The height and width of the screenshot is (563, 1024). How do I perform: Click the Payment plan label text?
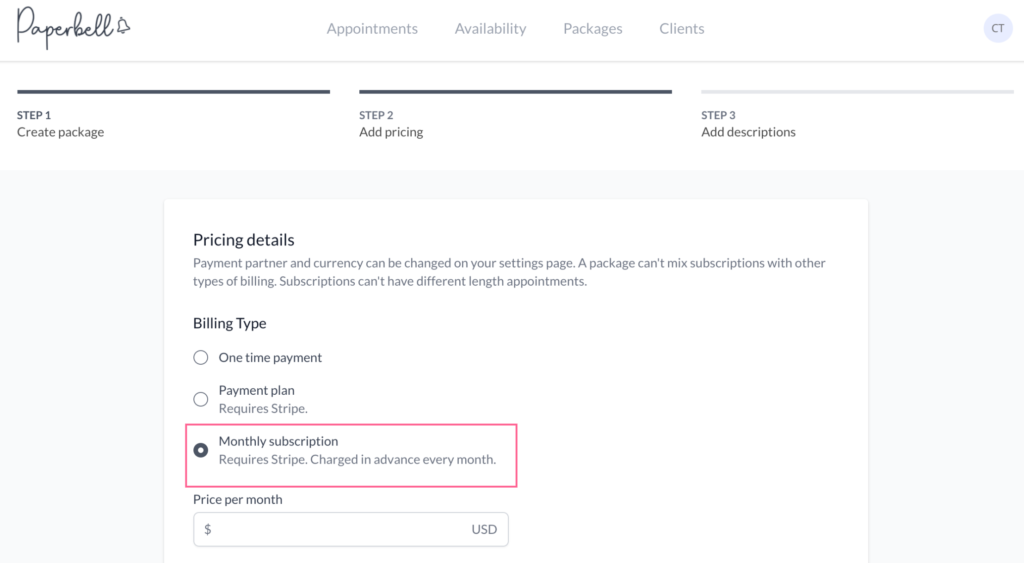coord(256,390)
